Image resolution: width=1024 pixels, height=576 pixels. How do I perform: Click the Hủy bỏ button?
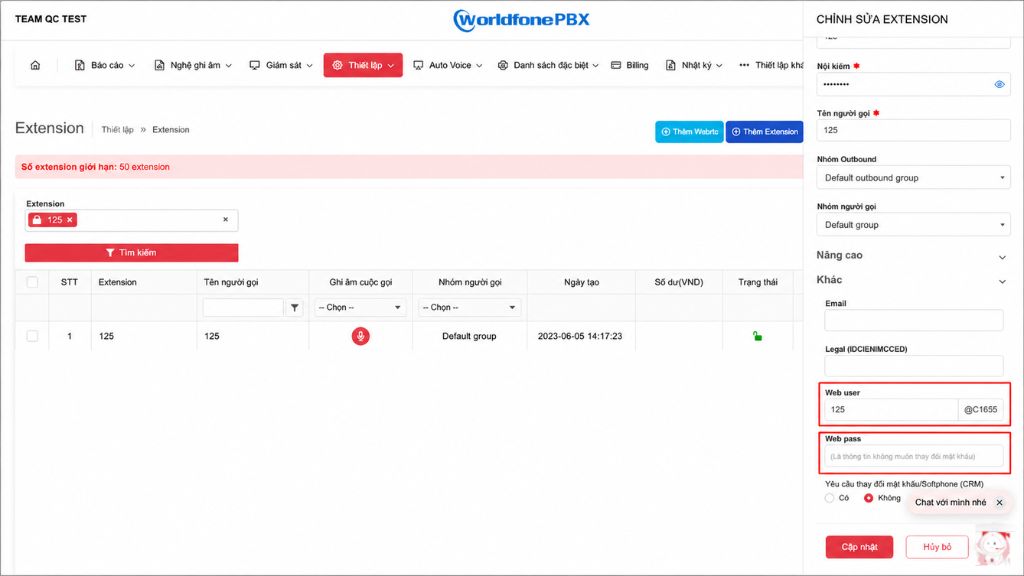(936, 547)
